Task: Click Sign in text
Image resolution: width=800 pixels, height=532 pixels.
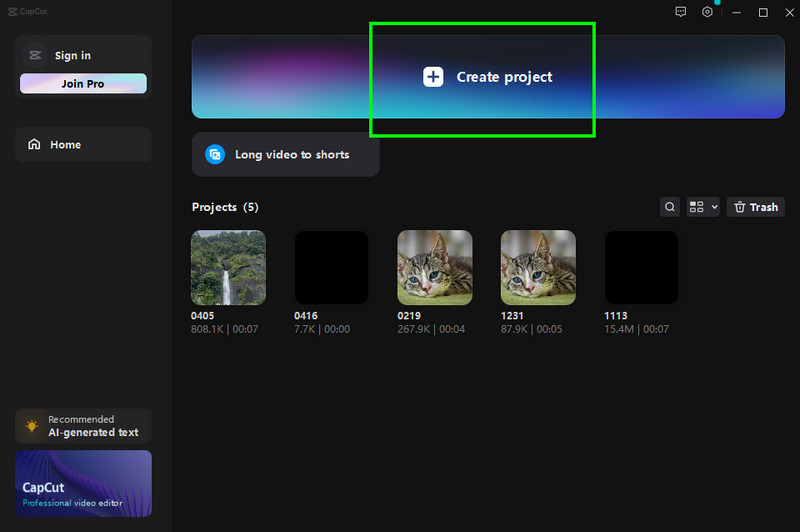Action: [x=73, y=56]
